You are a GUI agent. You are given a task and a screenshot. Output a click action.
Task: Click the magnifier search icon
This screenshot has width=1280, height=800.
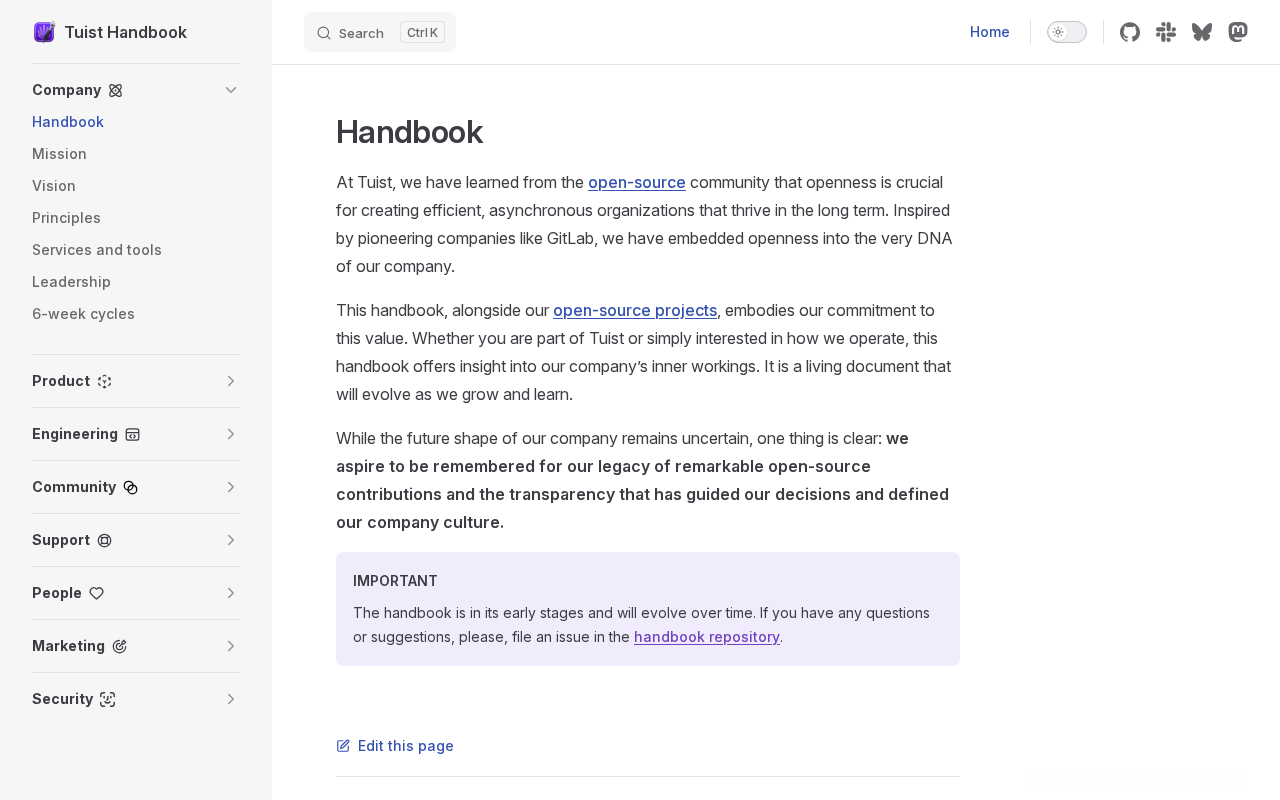point(324,33)
